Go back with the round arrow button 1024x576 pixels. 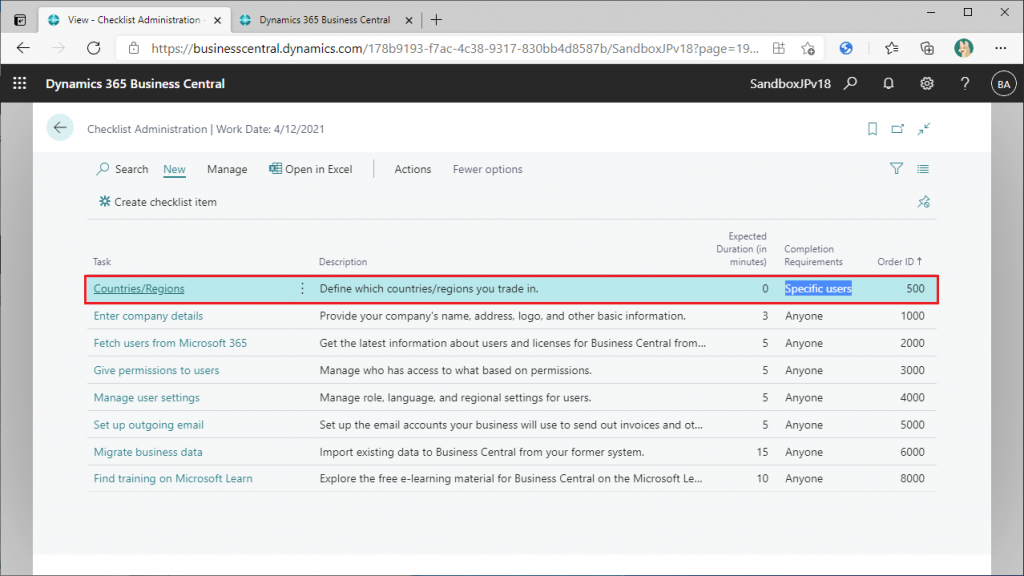[60, 128]
